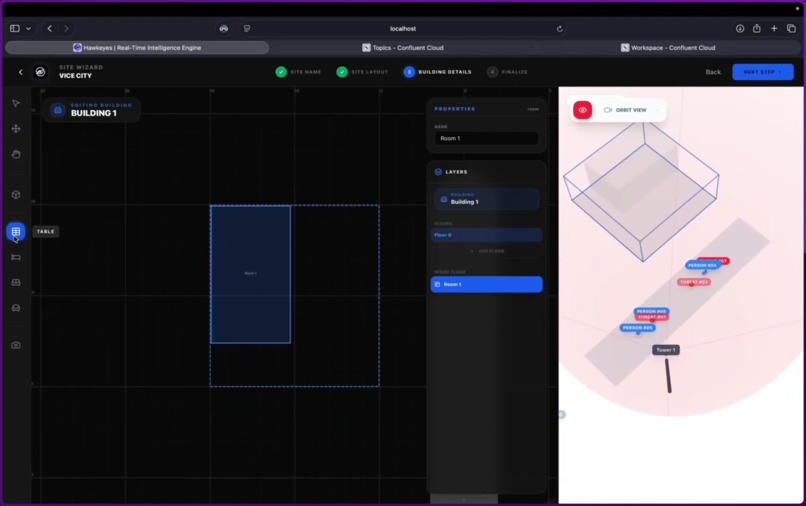The width and height of the screenshot is (806, 506).
Task: Select the Table furniture tool
Action: (16, 231)
